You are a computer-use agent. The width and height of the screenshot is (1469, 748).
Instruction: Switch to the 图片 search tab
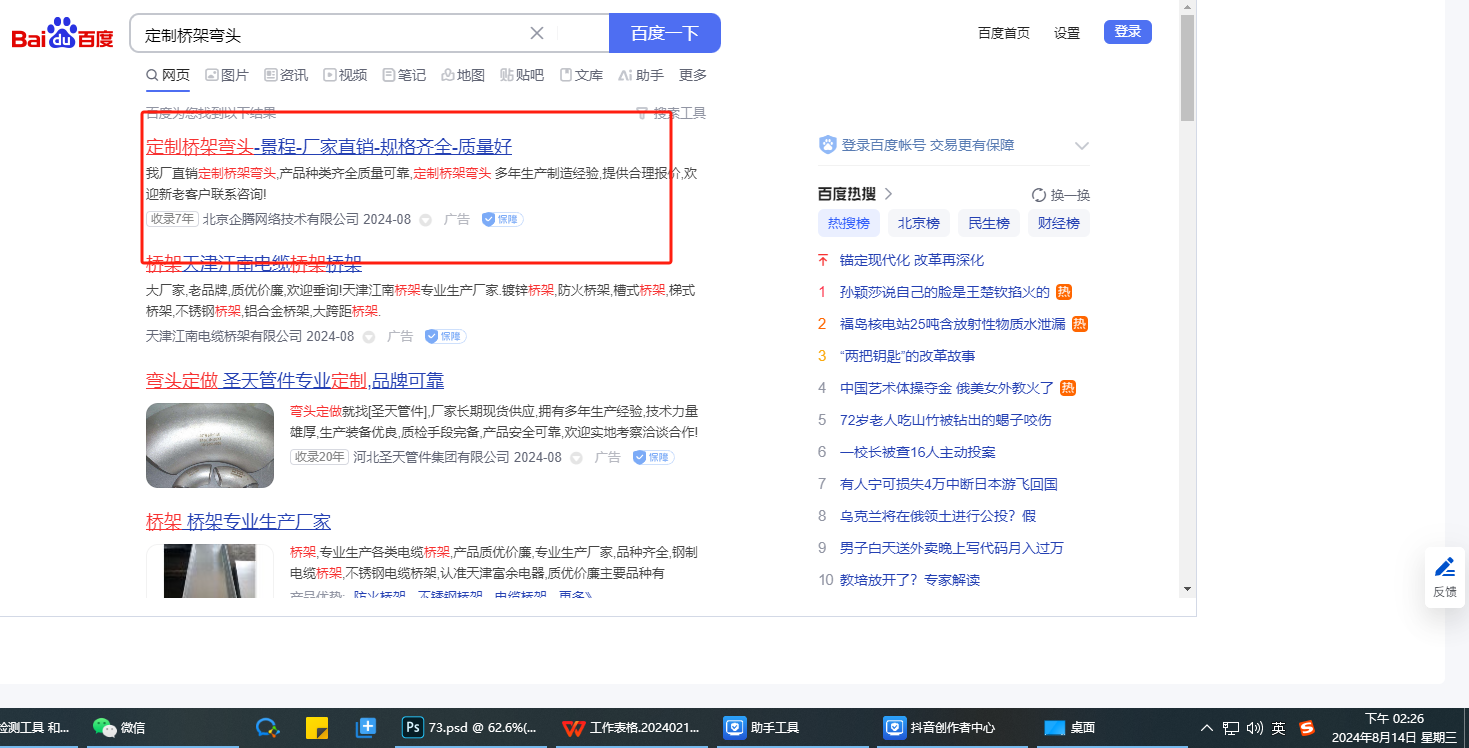227,75
